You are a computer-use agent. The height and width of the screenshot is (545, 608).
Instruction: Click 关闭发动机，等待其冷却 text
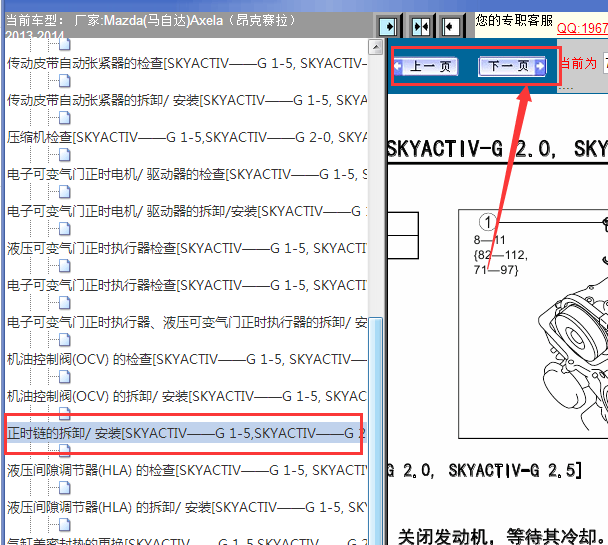tap(501, 537)
